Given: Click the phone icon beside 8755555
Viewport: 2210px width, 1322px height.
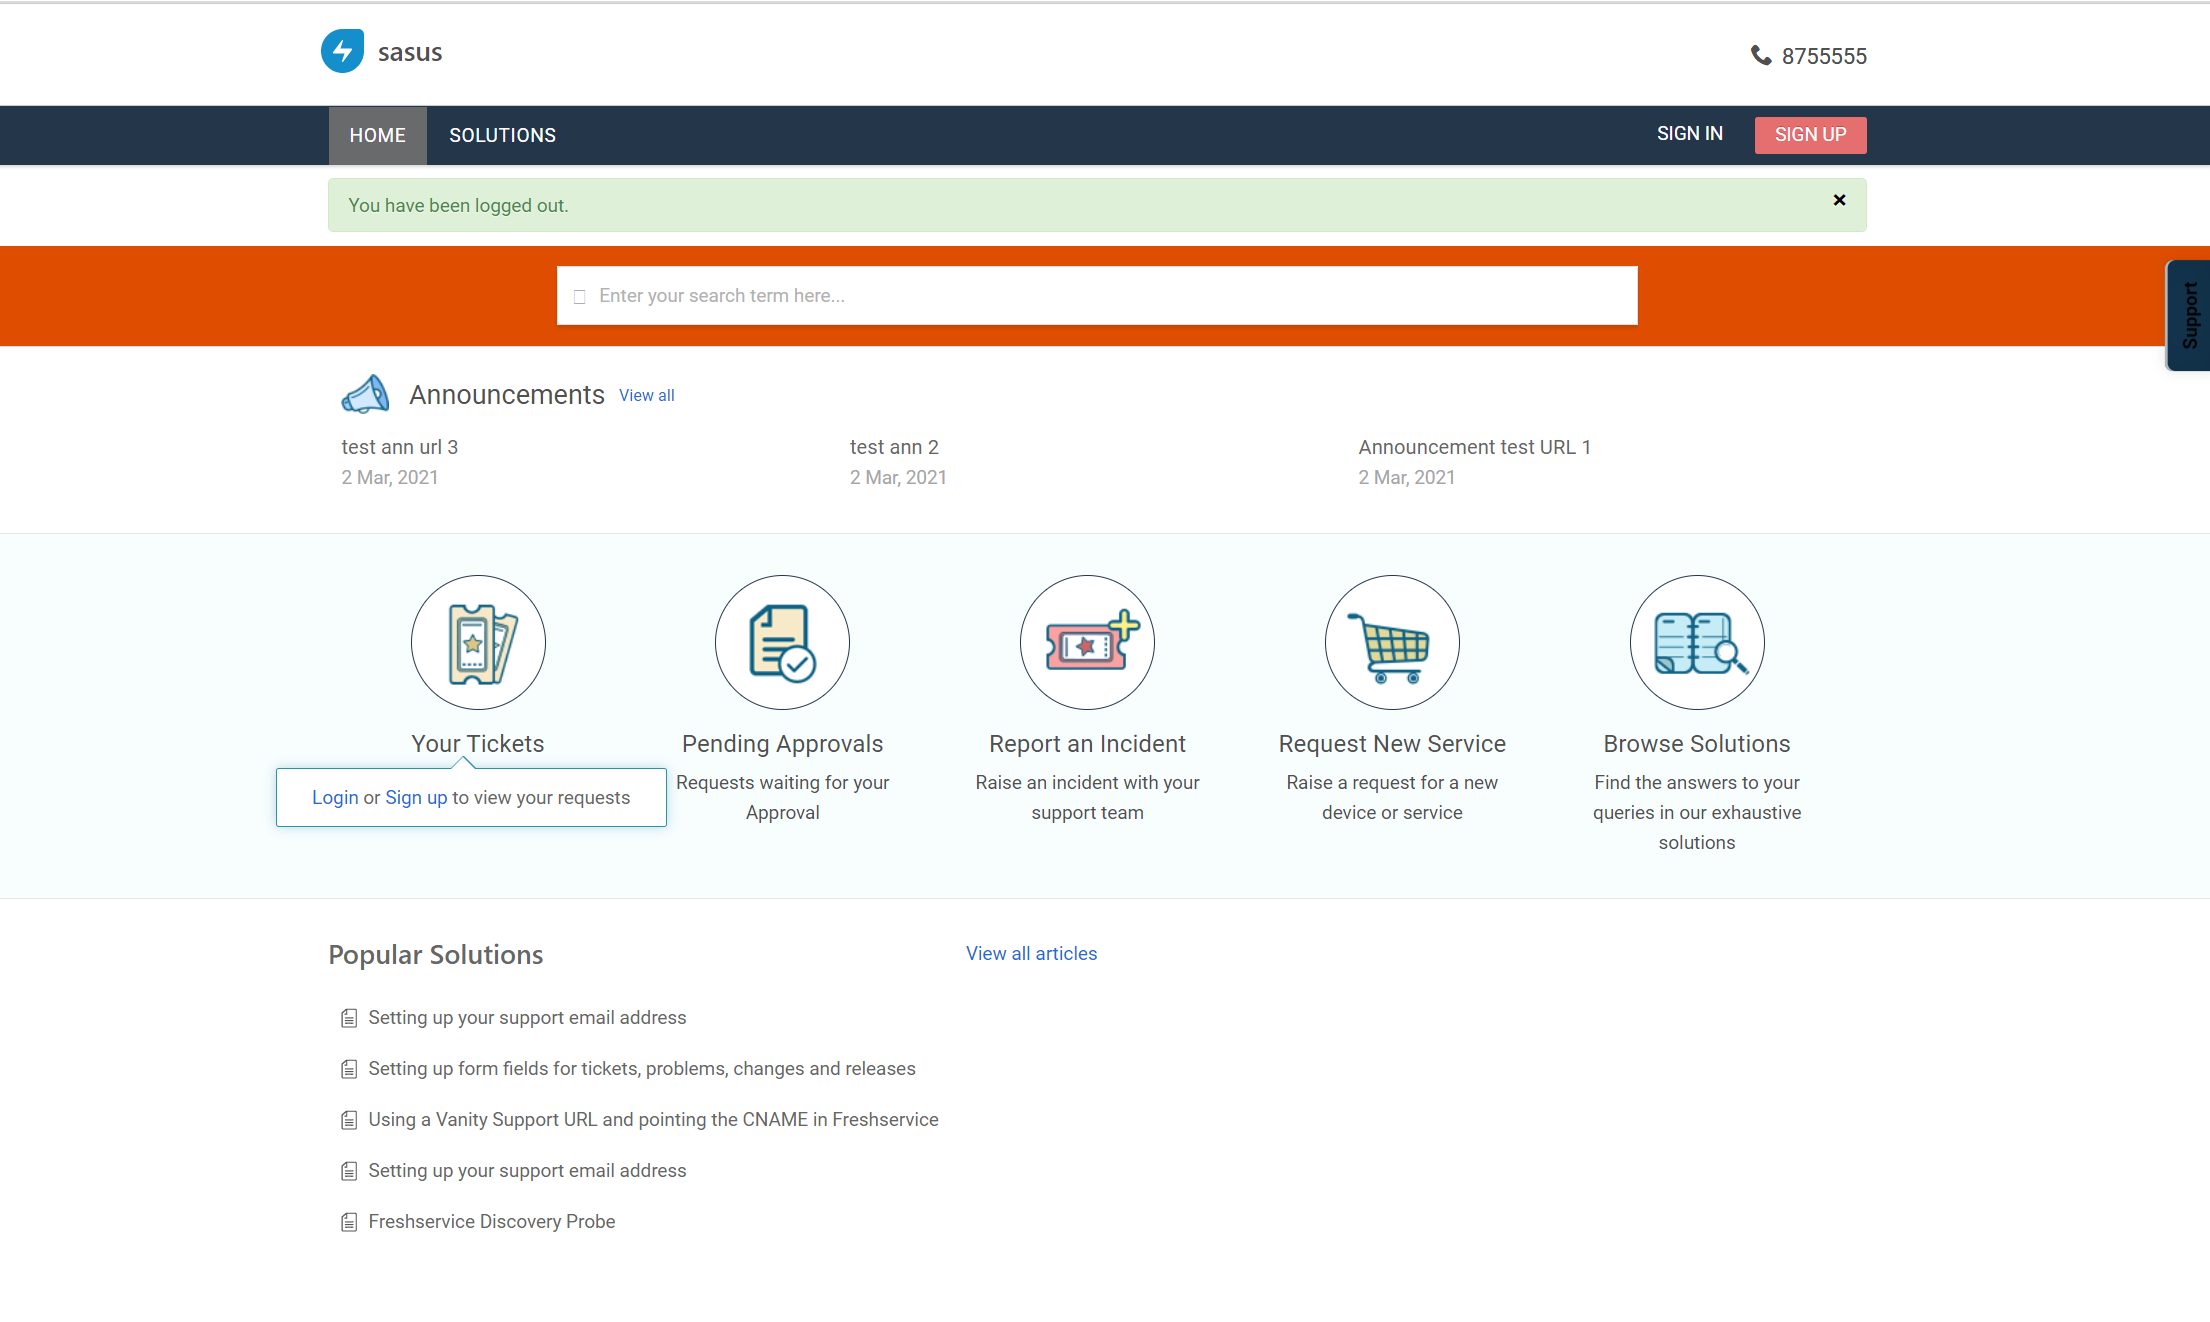Looking at the screenshot, I should 1761,55.
